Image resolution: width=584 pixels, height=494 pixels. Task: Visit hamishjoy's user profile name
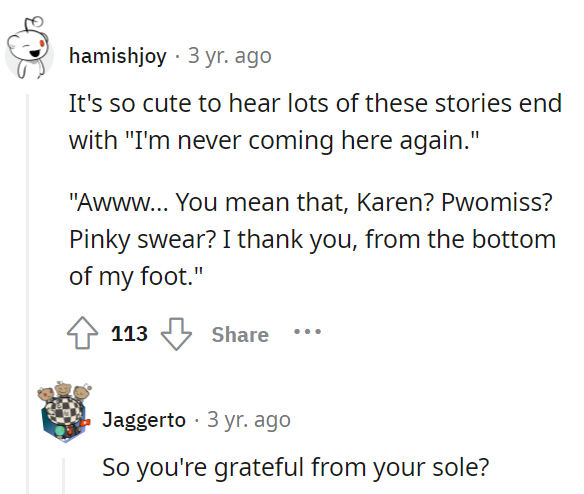pyautogui.click(x=118, y=57)
